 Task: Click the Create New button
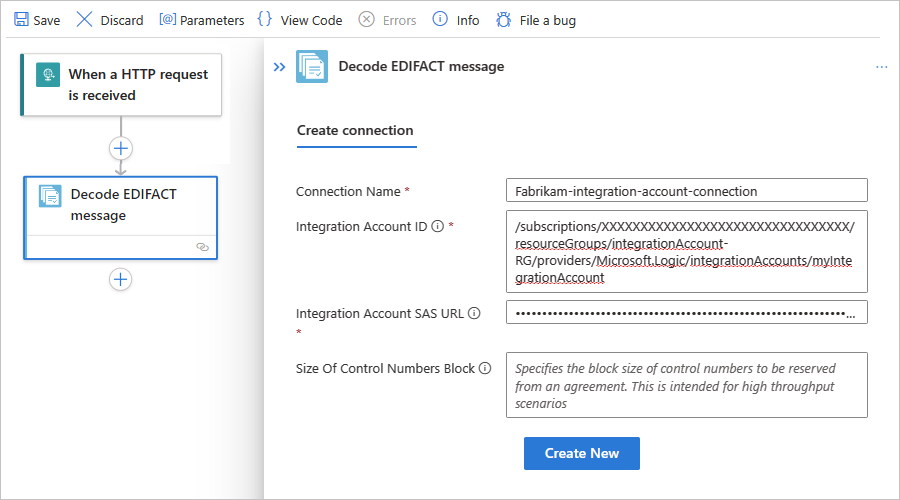(x=581, y=454)
